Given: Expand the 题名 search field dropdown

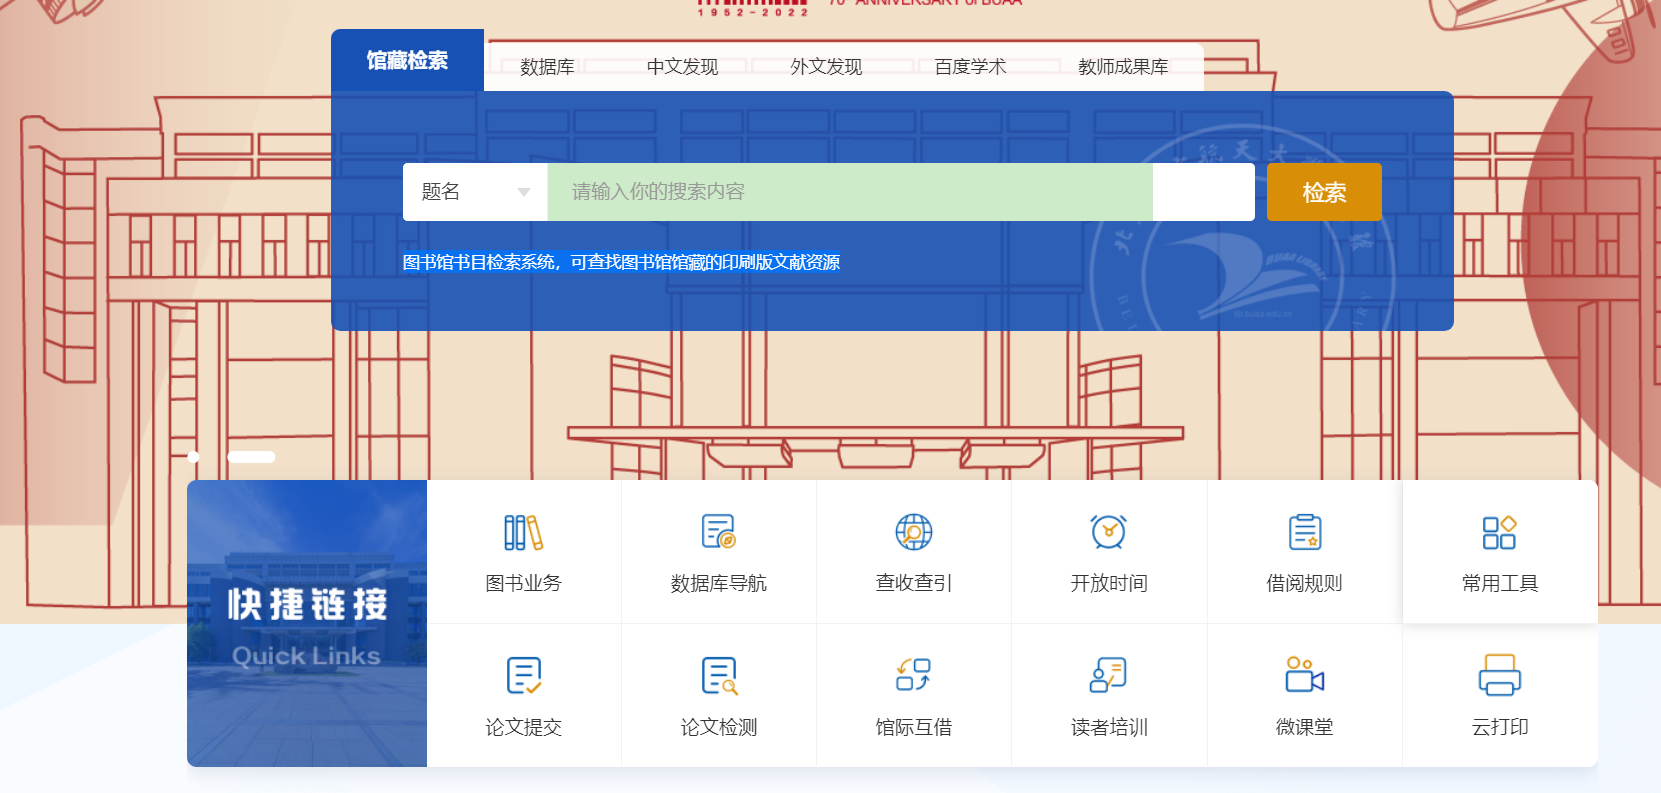Looking at the screenshot, I should (x=475, y=192).
